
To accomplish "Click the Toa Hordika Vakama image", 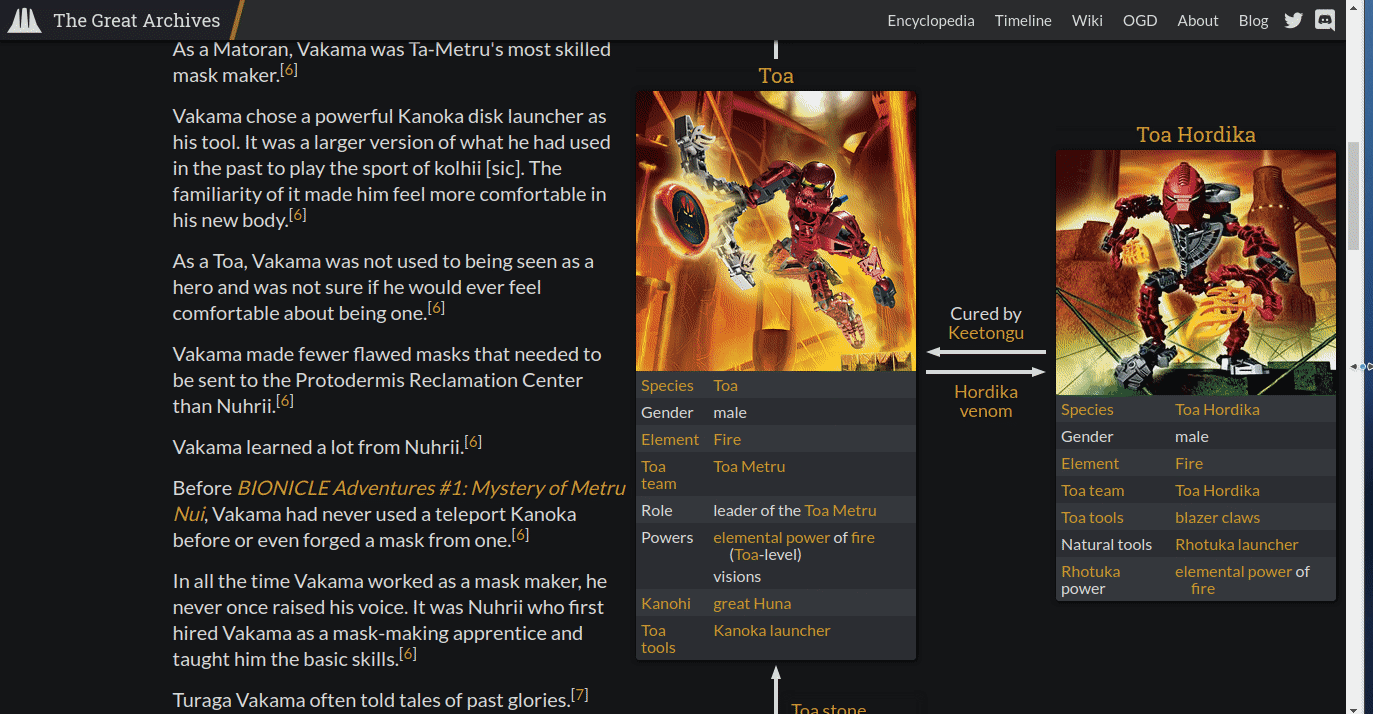I will pos(1195,272).
